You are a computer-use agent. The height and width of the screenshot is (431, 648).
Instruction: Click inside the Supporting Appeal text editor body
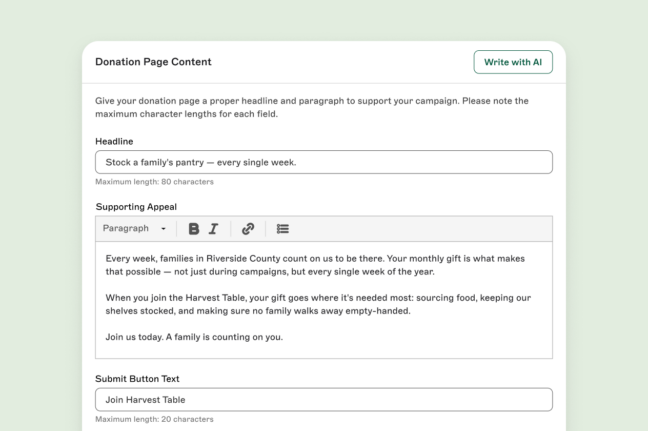(324, 300)
